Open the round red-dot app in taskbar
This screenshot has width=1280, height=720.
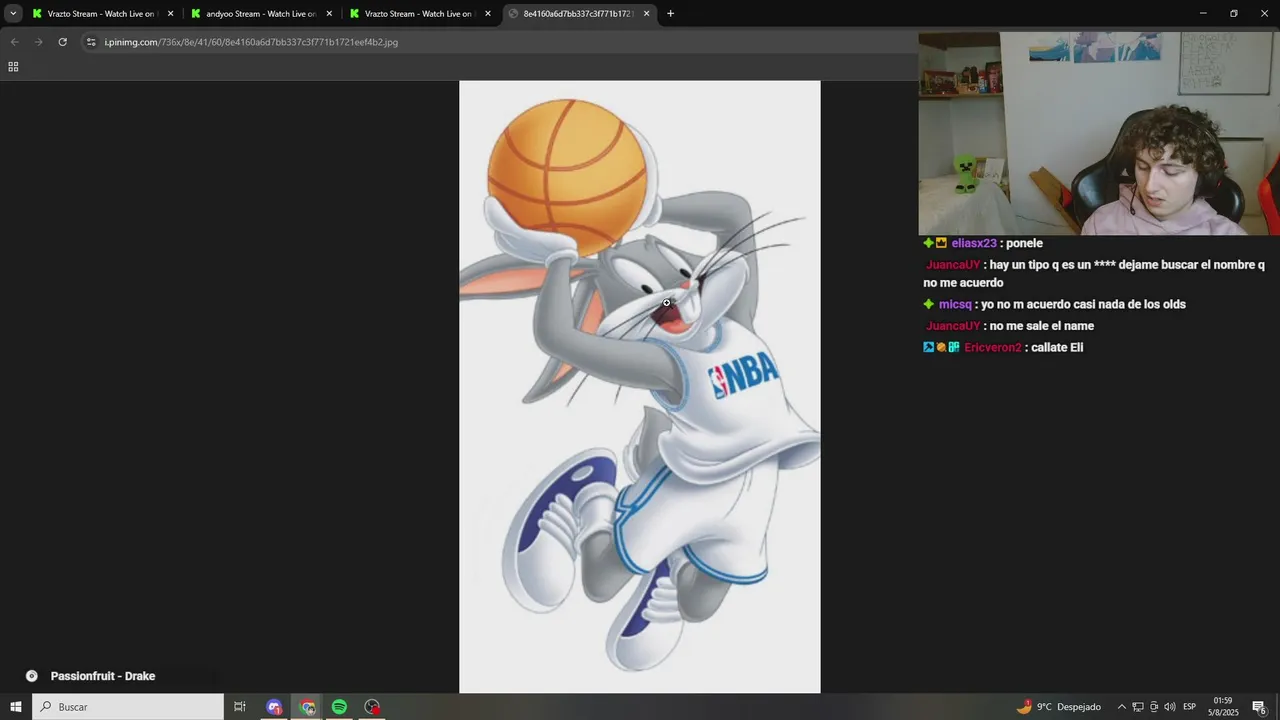(372, 707)
